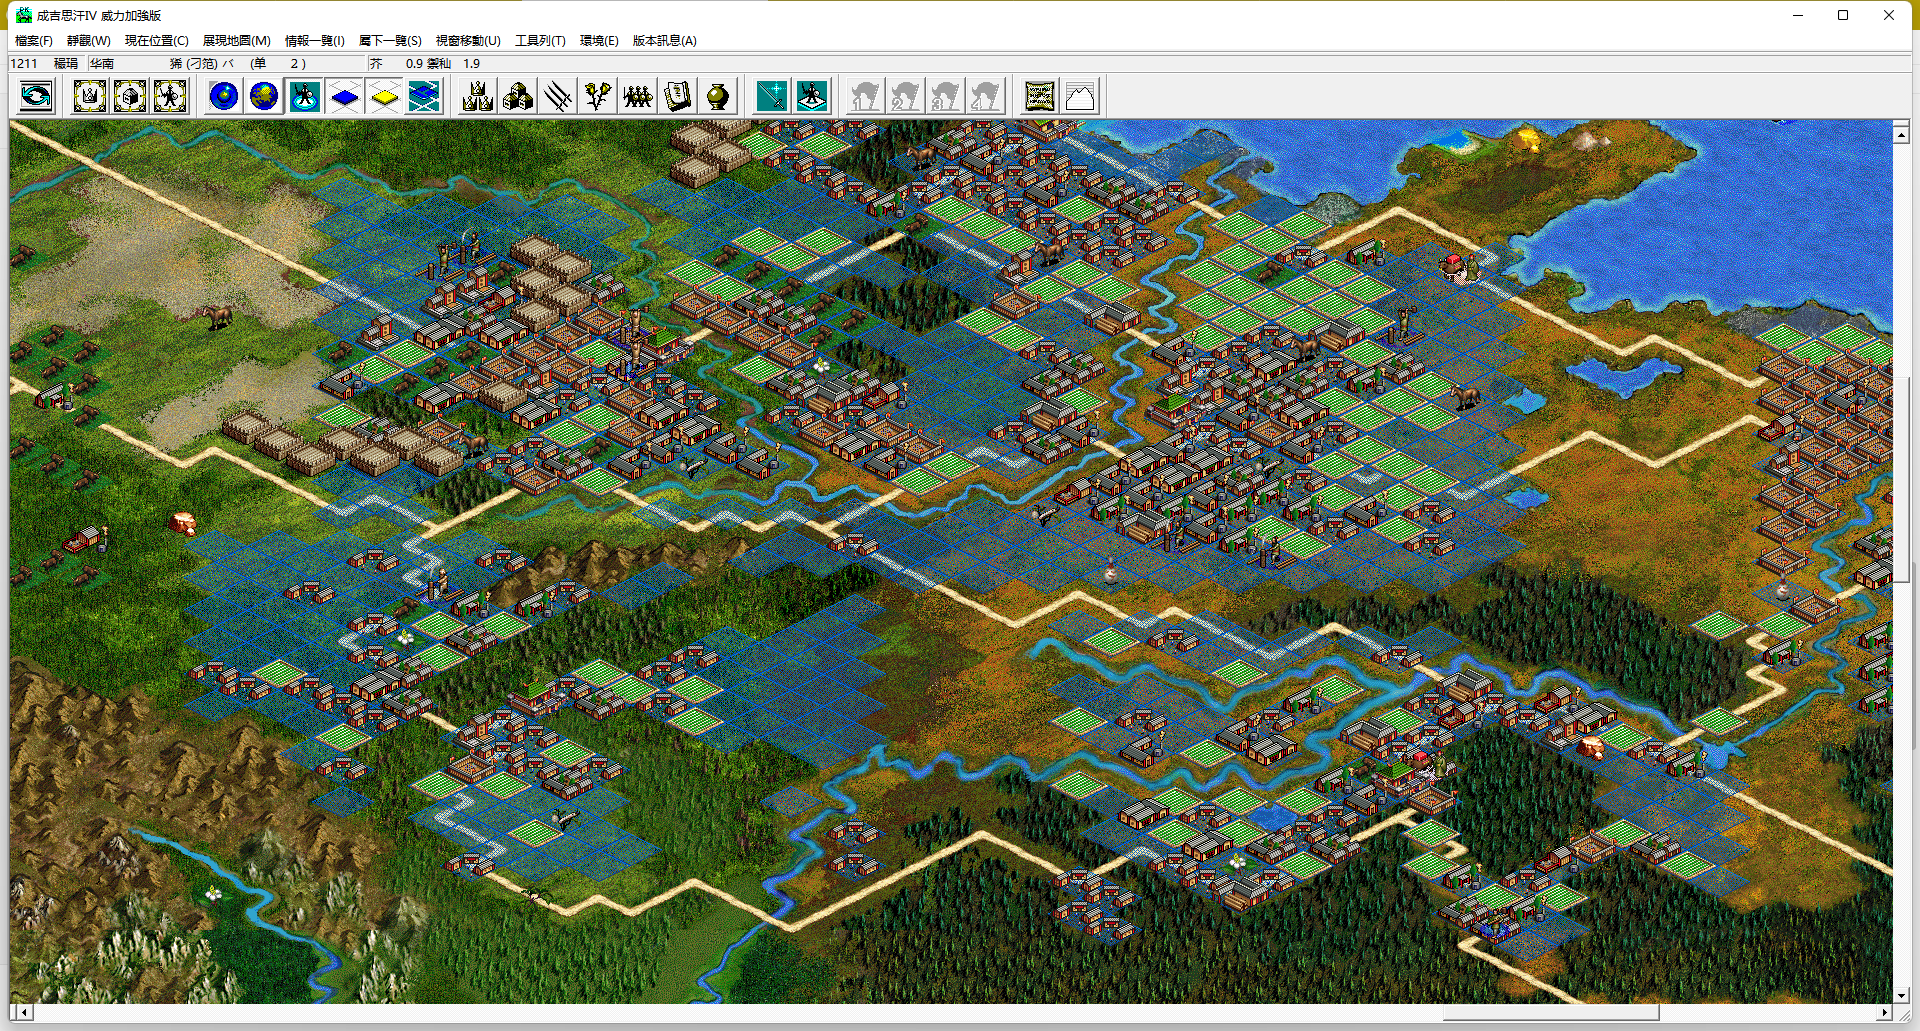Expand the 環境(E) menu
Image resolution: width=1920 pixels, height=1031 pixels.
[x=599, y=41]
